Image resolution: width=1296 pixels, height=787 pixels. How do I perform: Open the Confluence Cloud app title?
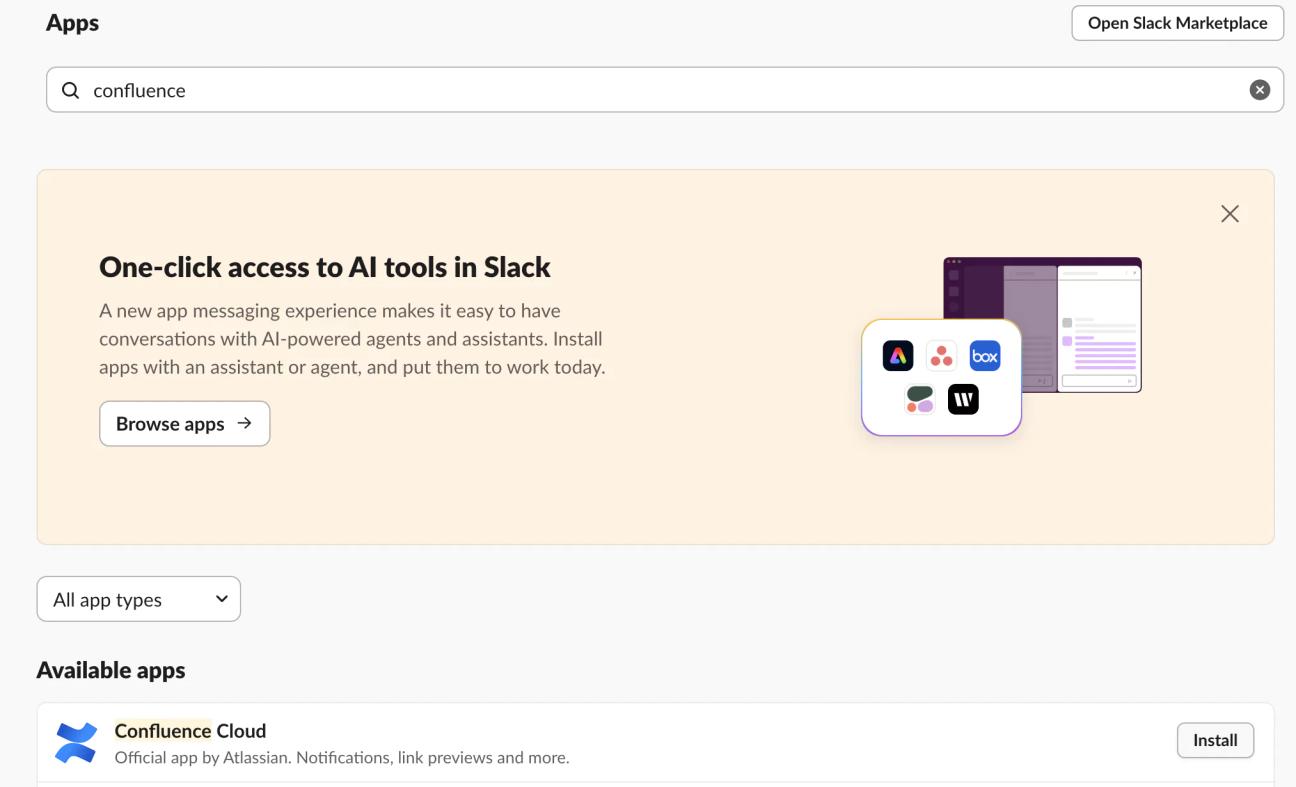pyautogui.click(x=190, y=731)
